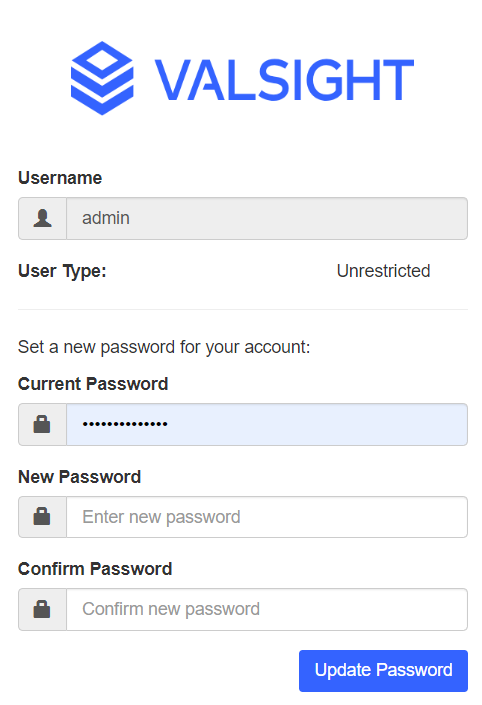Click the user silhouette icon beside admin
Viewport: 482px width, 705px height.
(x=42, y=218)
